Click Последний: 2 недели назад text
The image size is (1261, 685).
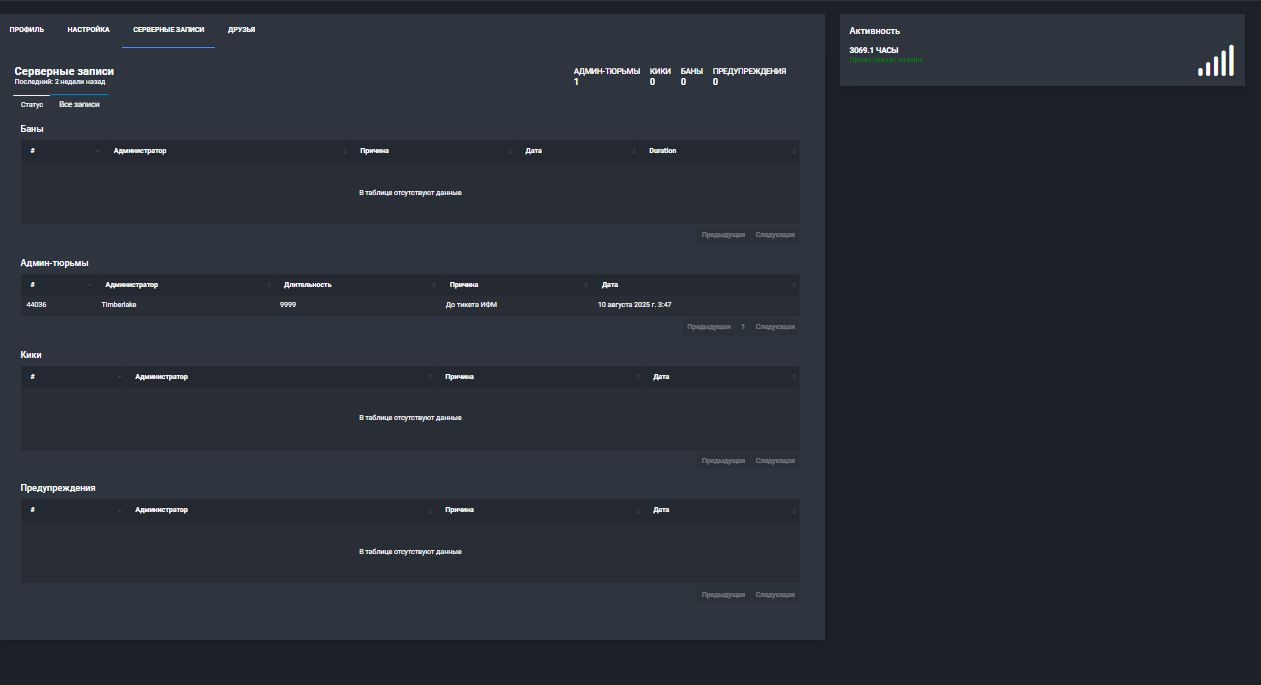[59, 82]
